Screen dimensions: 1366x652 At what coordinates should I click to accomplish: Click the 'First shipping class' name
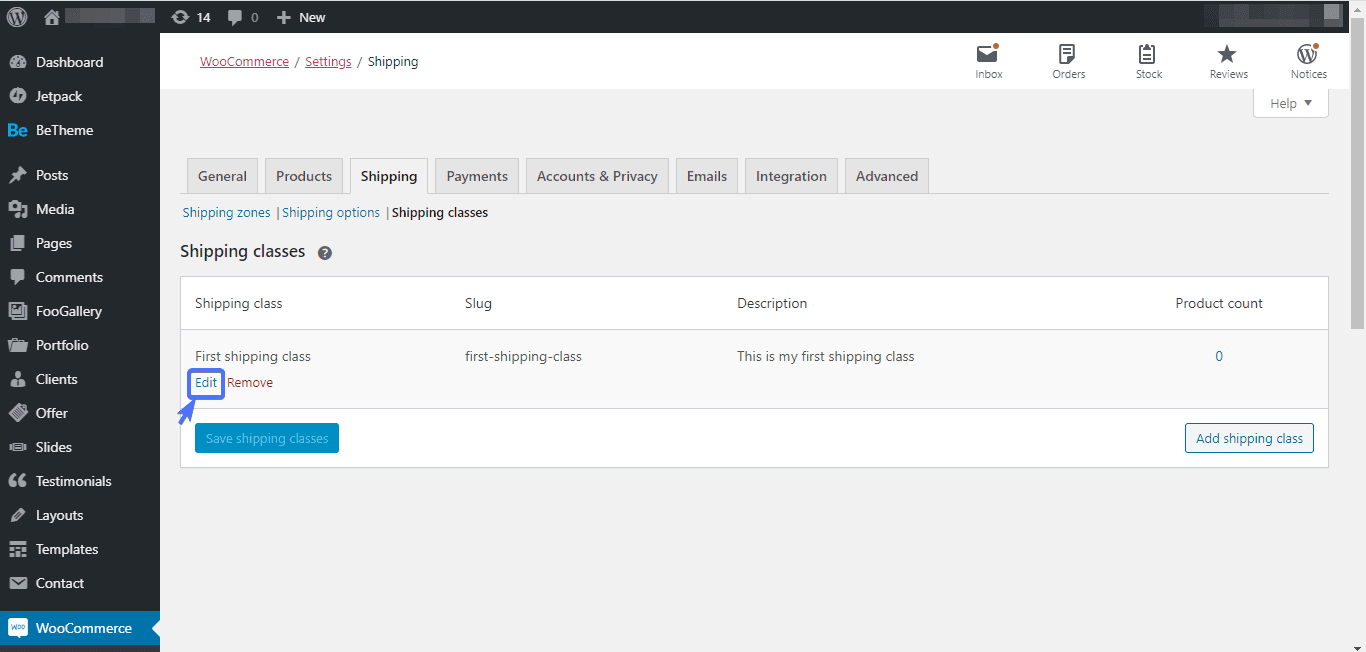click(x=253, y=356)
